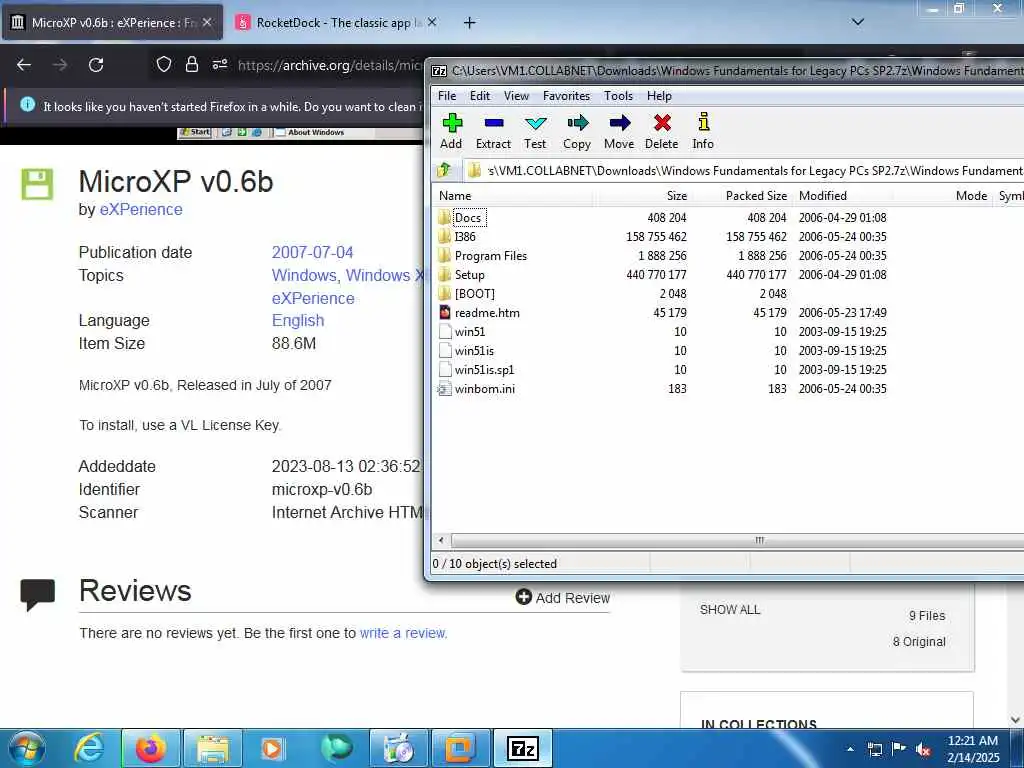
Task: Open the View menu in 7-Zip
Action: (x=516, y=96)
